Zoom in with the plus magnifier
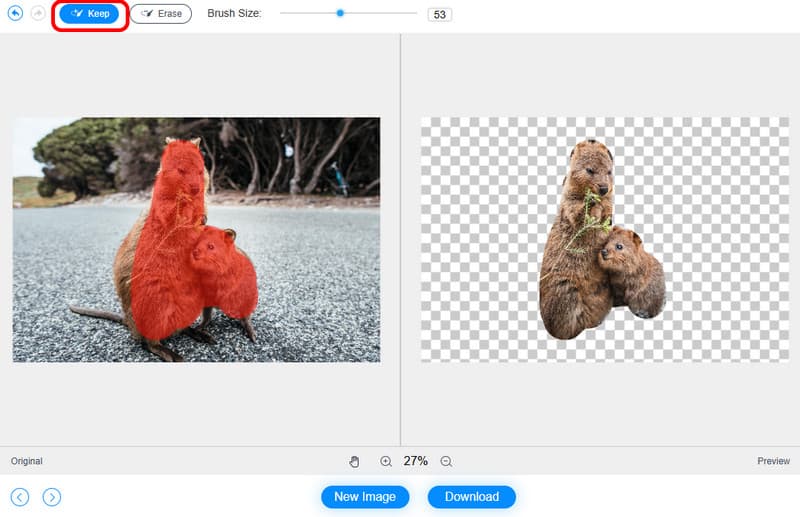 [386, 461]
